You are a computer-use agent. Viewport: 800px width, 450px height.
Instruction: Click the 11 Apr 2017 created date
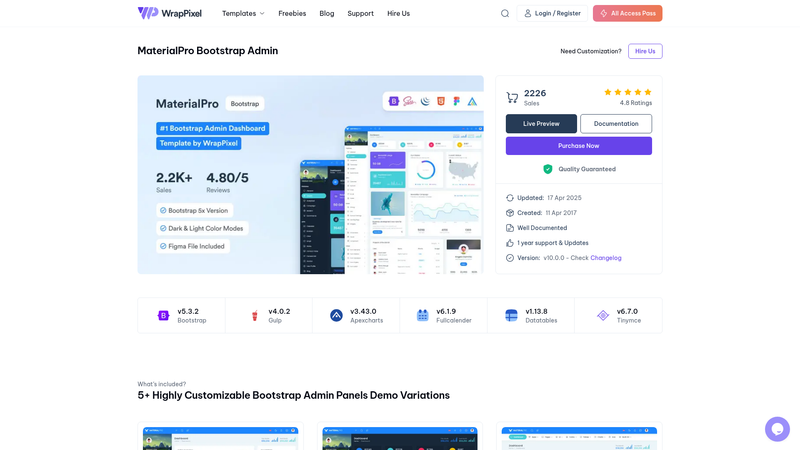coord(561,213)
